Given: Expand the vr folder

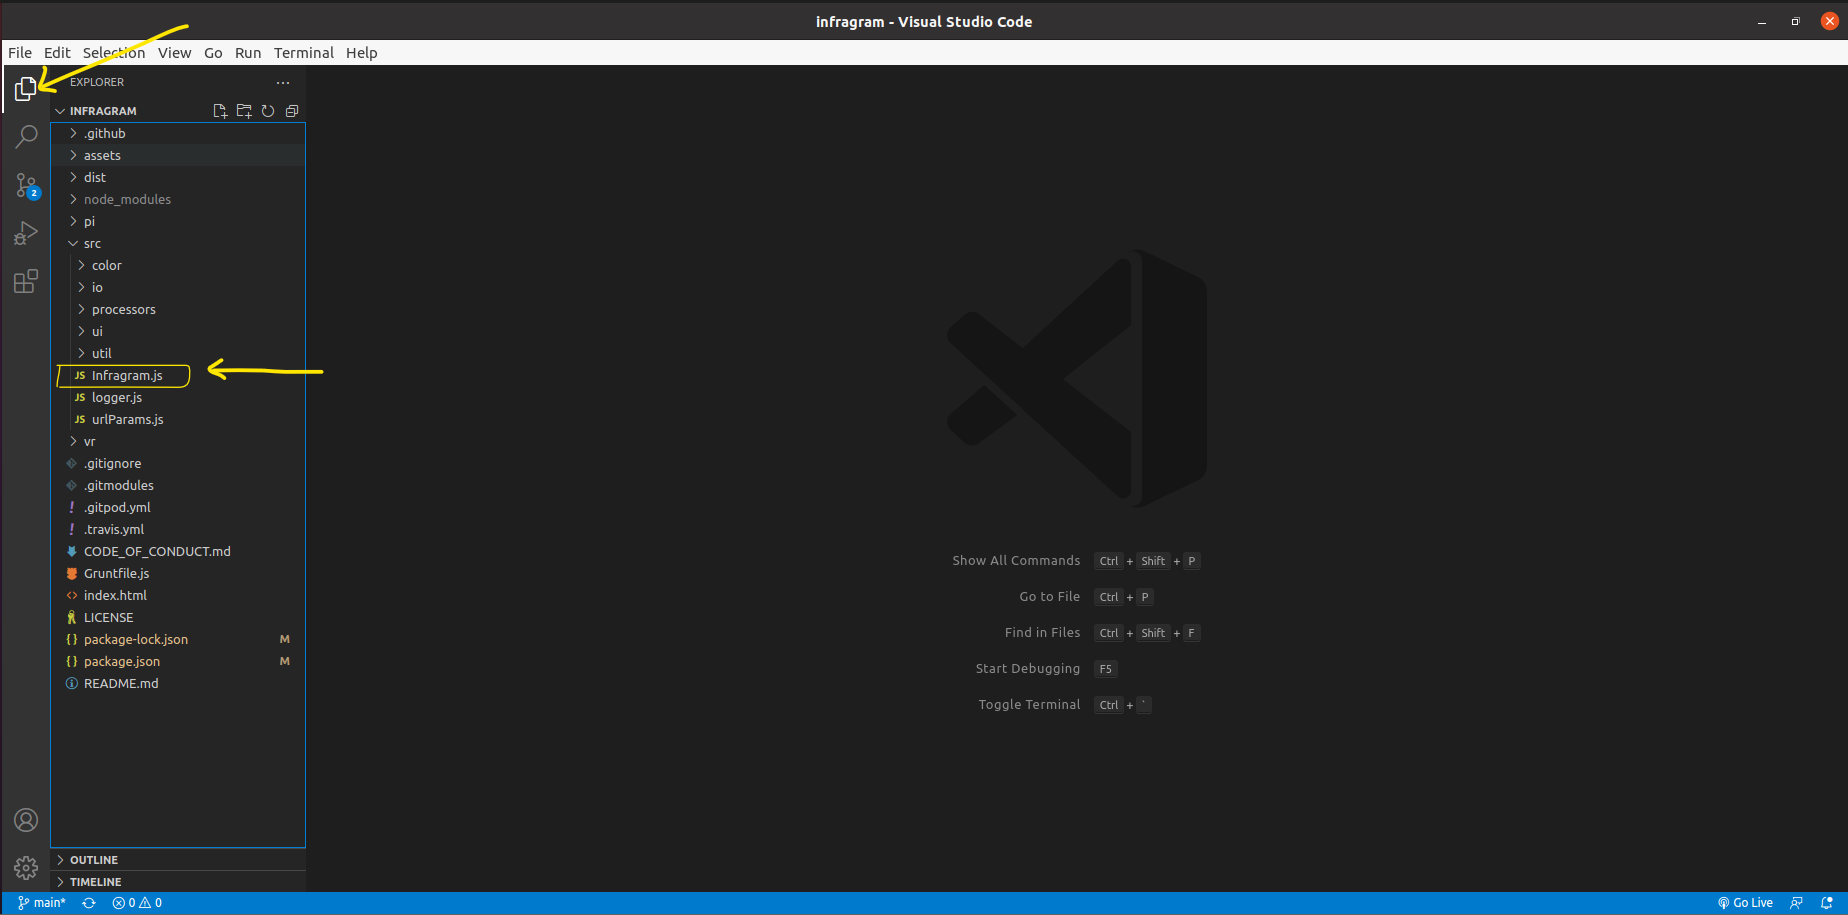Looking at the screenshot, I should click(178, 442).
